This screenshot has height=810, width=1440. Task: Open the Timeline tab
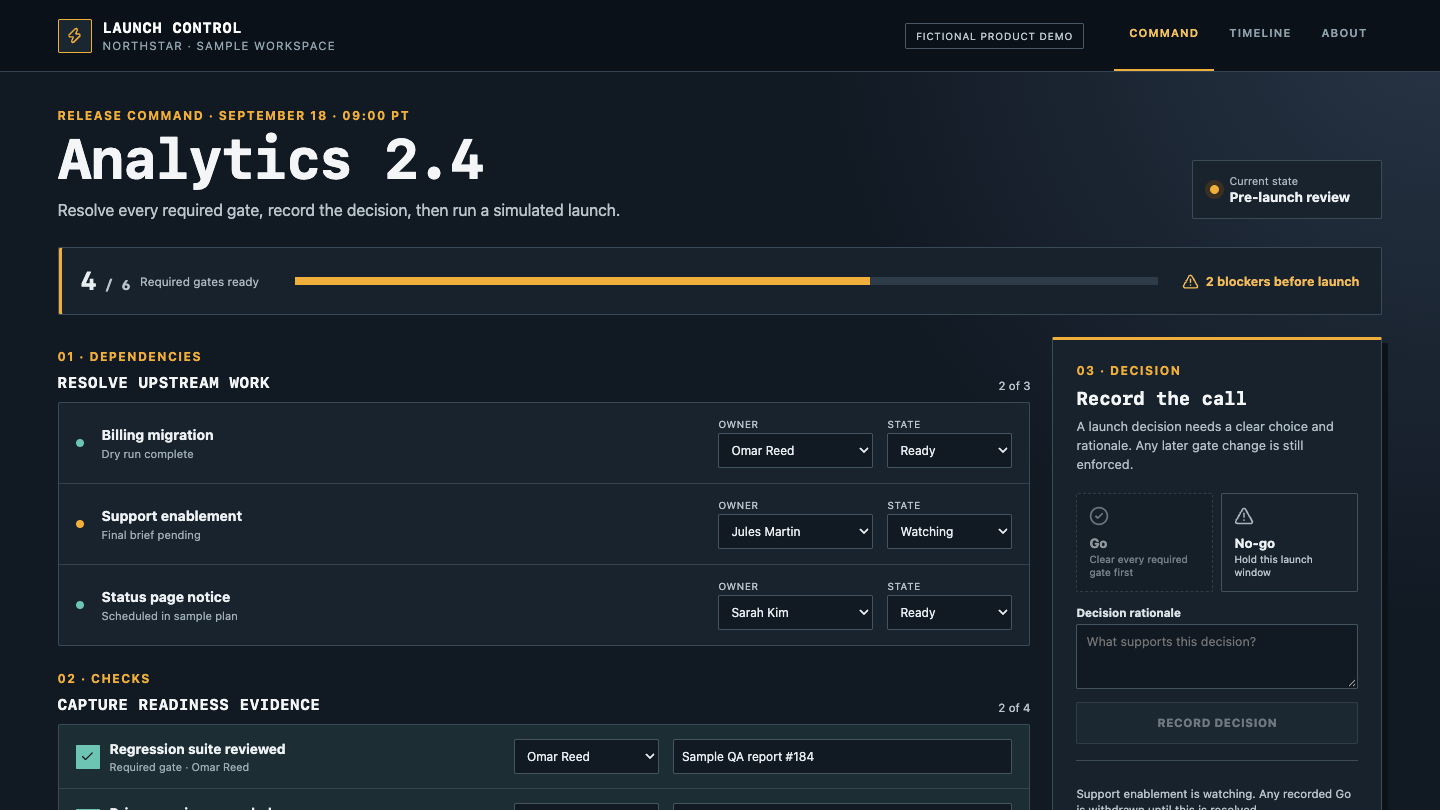(1260, 34)
